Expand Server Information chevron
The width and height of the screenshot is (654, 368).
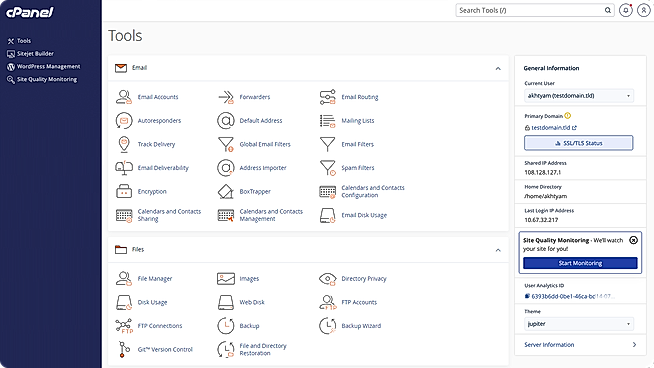tap(634, 345)
